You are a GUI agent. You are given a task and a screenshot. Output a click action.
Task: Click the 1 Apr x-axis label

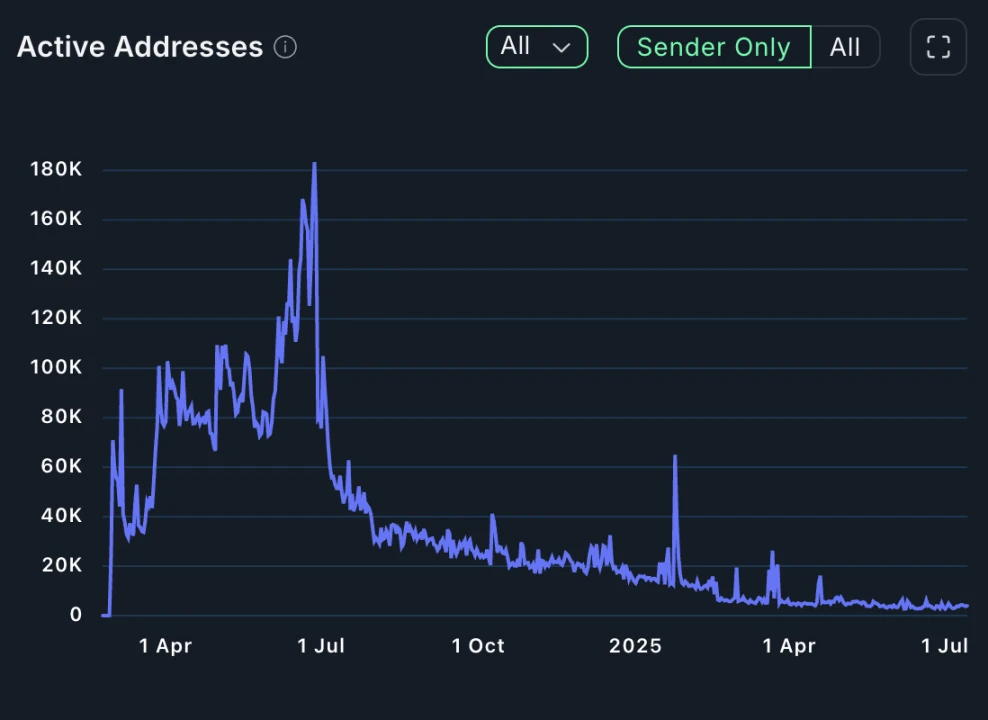(x=165, y=646)
